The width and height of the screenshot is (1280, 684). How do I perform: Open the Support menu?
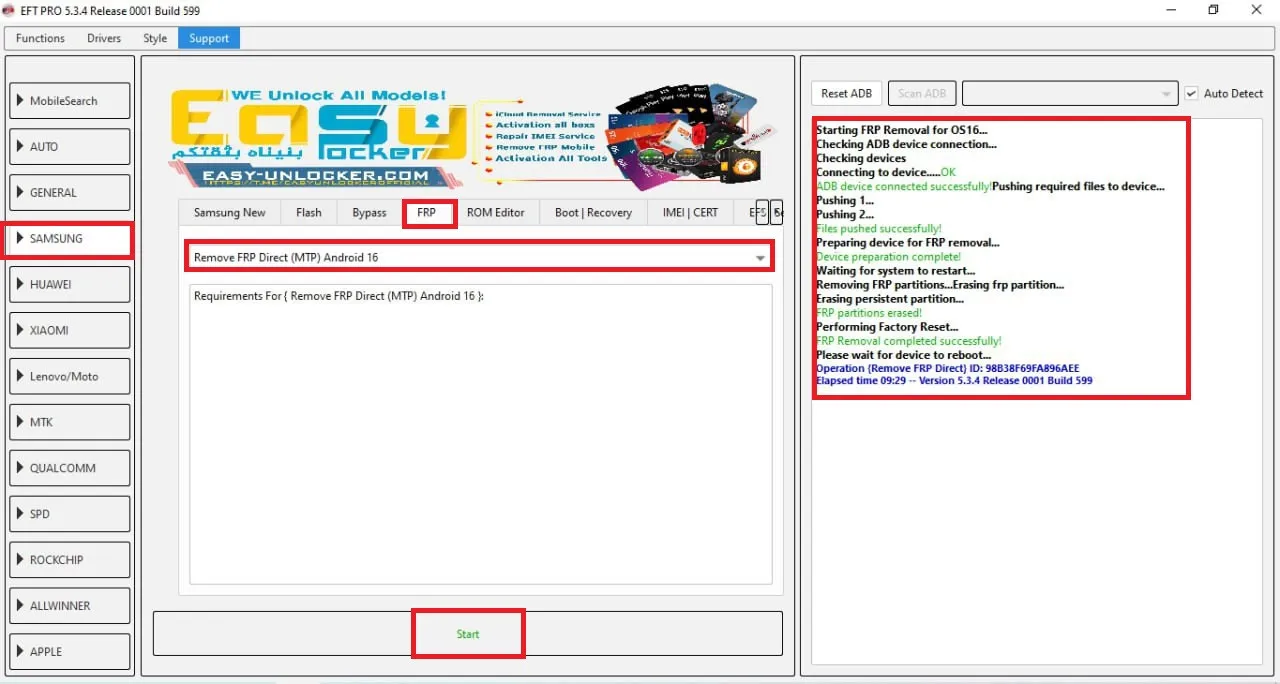209,38
